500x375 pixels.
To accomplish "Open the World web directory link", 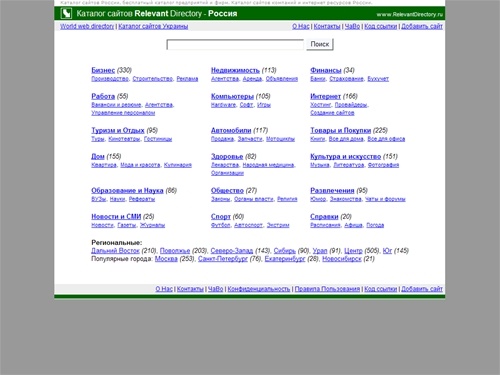I will coord(87,26).
